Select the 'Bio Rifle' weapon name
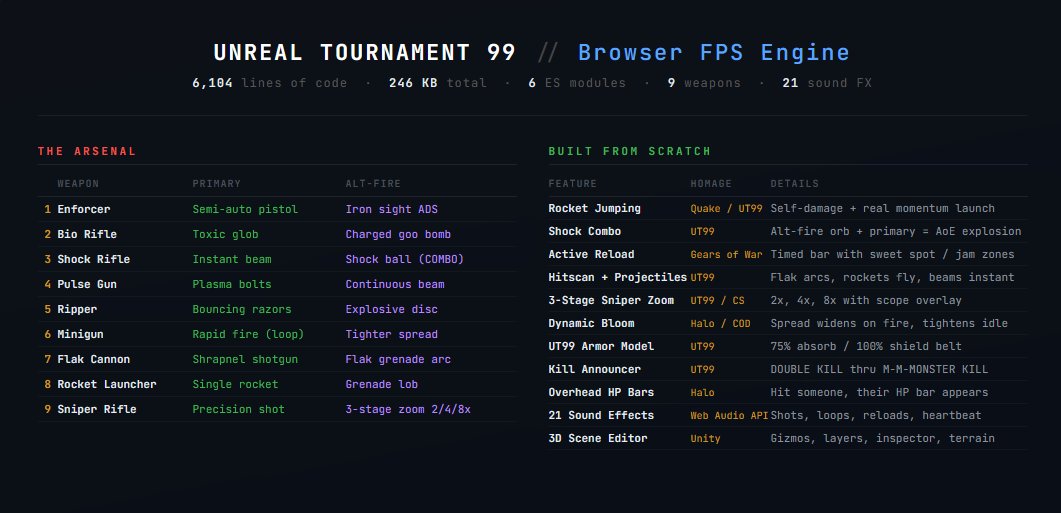Viewport: 1061px width, 513px height. pyautogui.click(x=87, y=234)
